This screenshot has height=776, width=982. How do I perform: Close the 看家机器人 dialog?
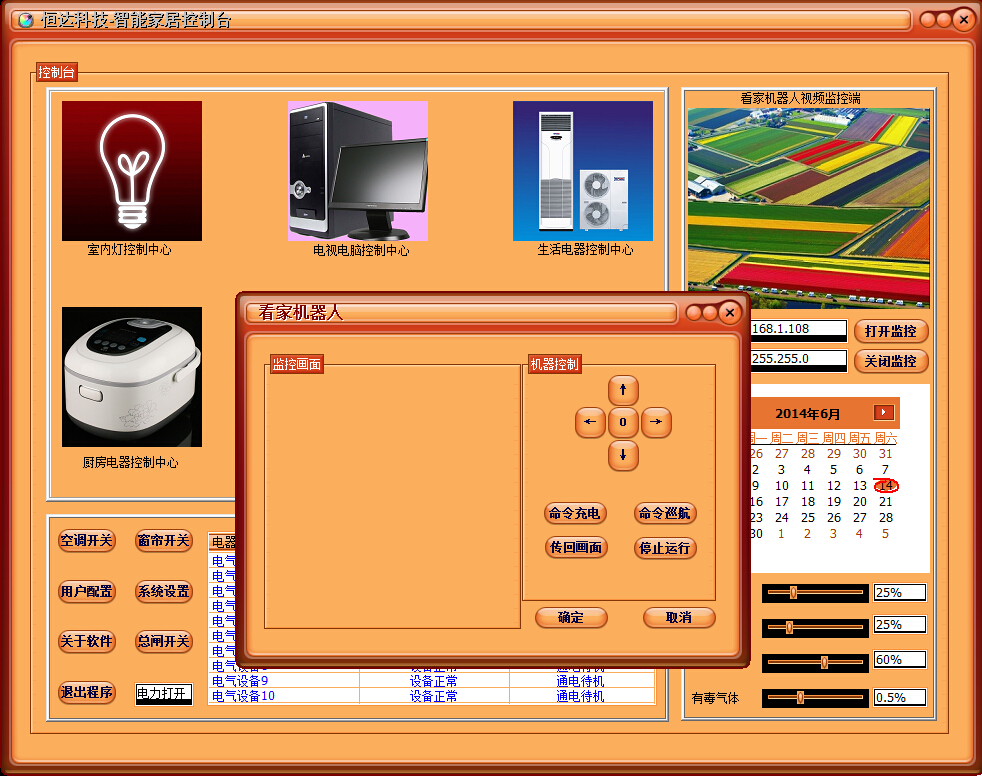(730, 313)
